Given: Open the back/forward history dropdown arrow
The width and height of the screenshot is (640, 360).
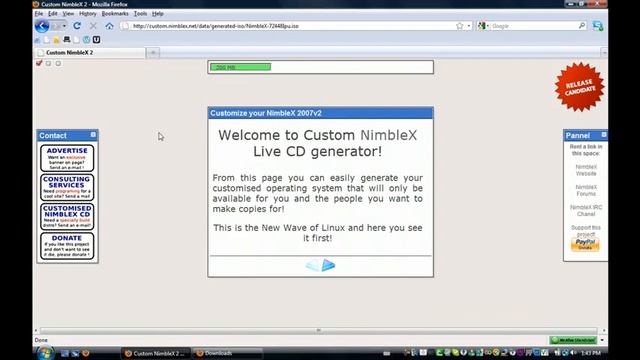Looking at the screenshot, I should (64, 26).
